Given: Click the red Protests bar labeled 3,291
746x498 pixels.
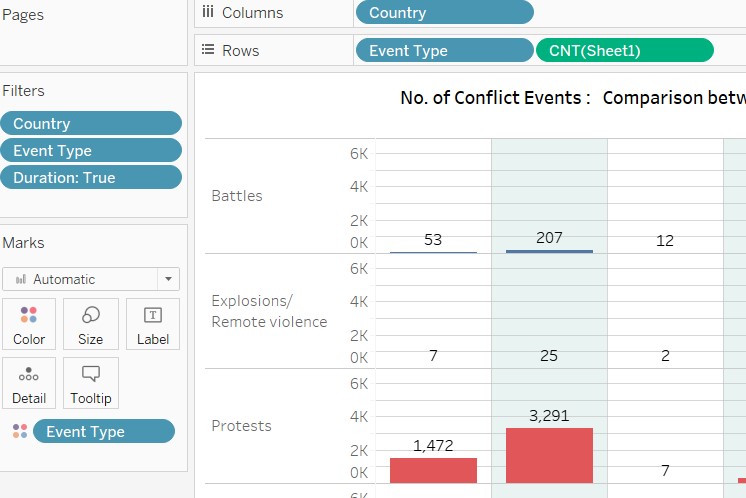Looking at the screenshot, I should click(549, 456).
